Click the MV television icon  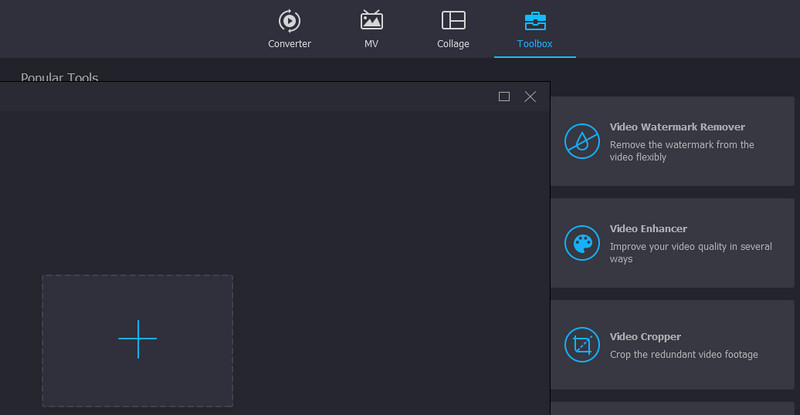(x=372, y=20)
